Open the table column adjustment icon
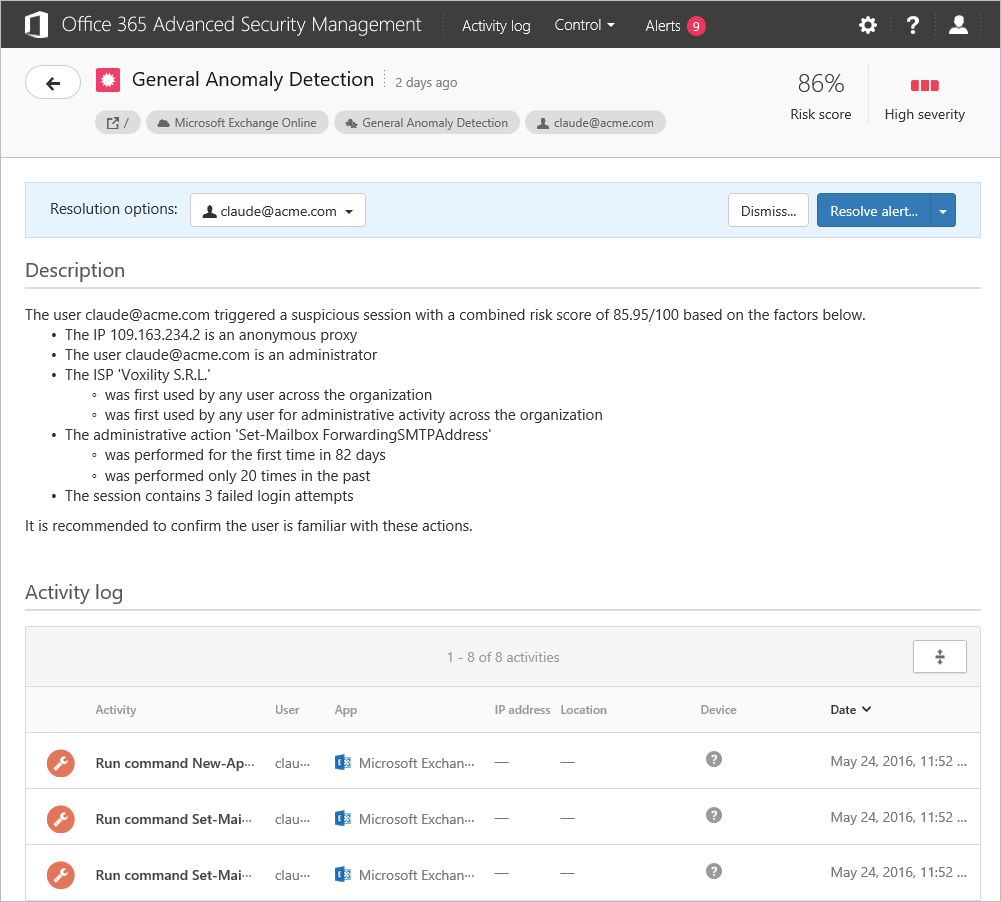Viewport: 1001px width, 902px height. coord(939,656)
